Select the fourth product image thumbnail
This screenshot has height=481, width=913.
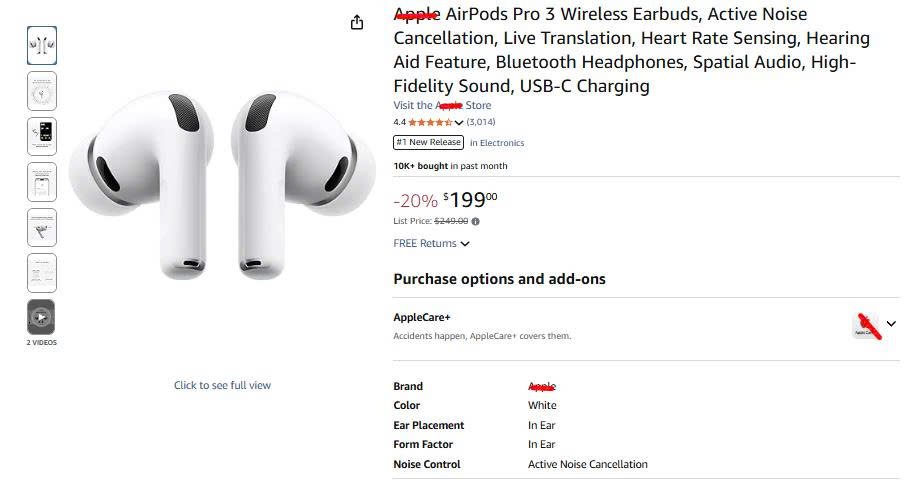point(41,182)
